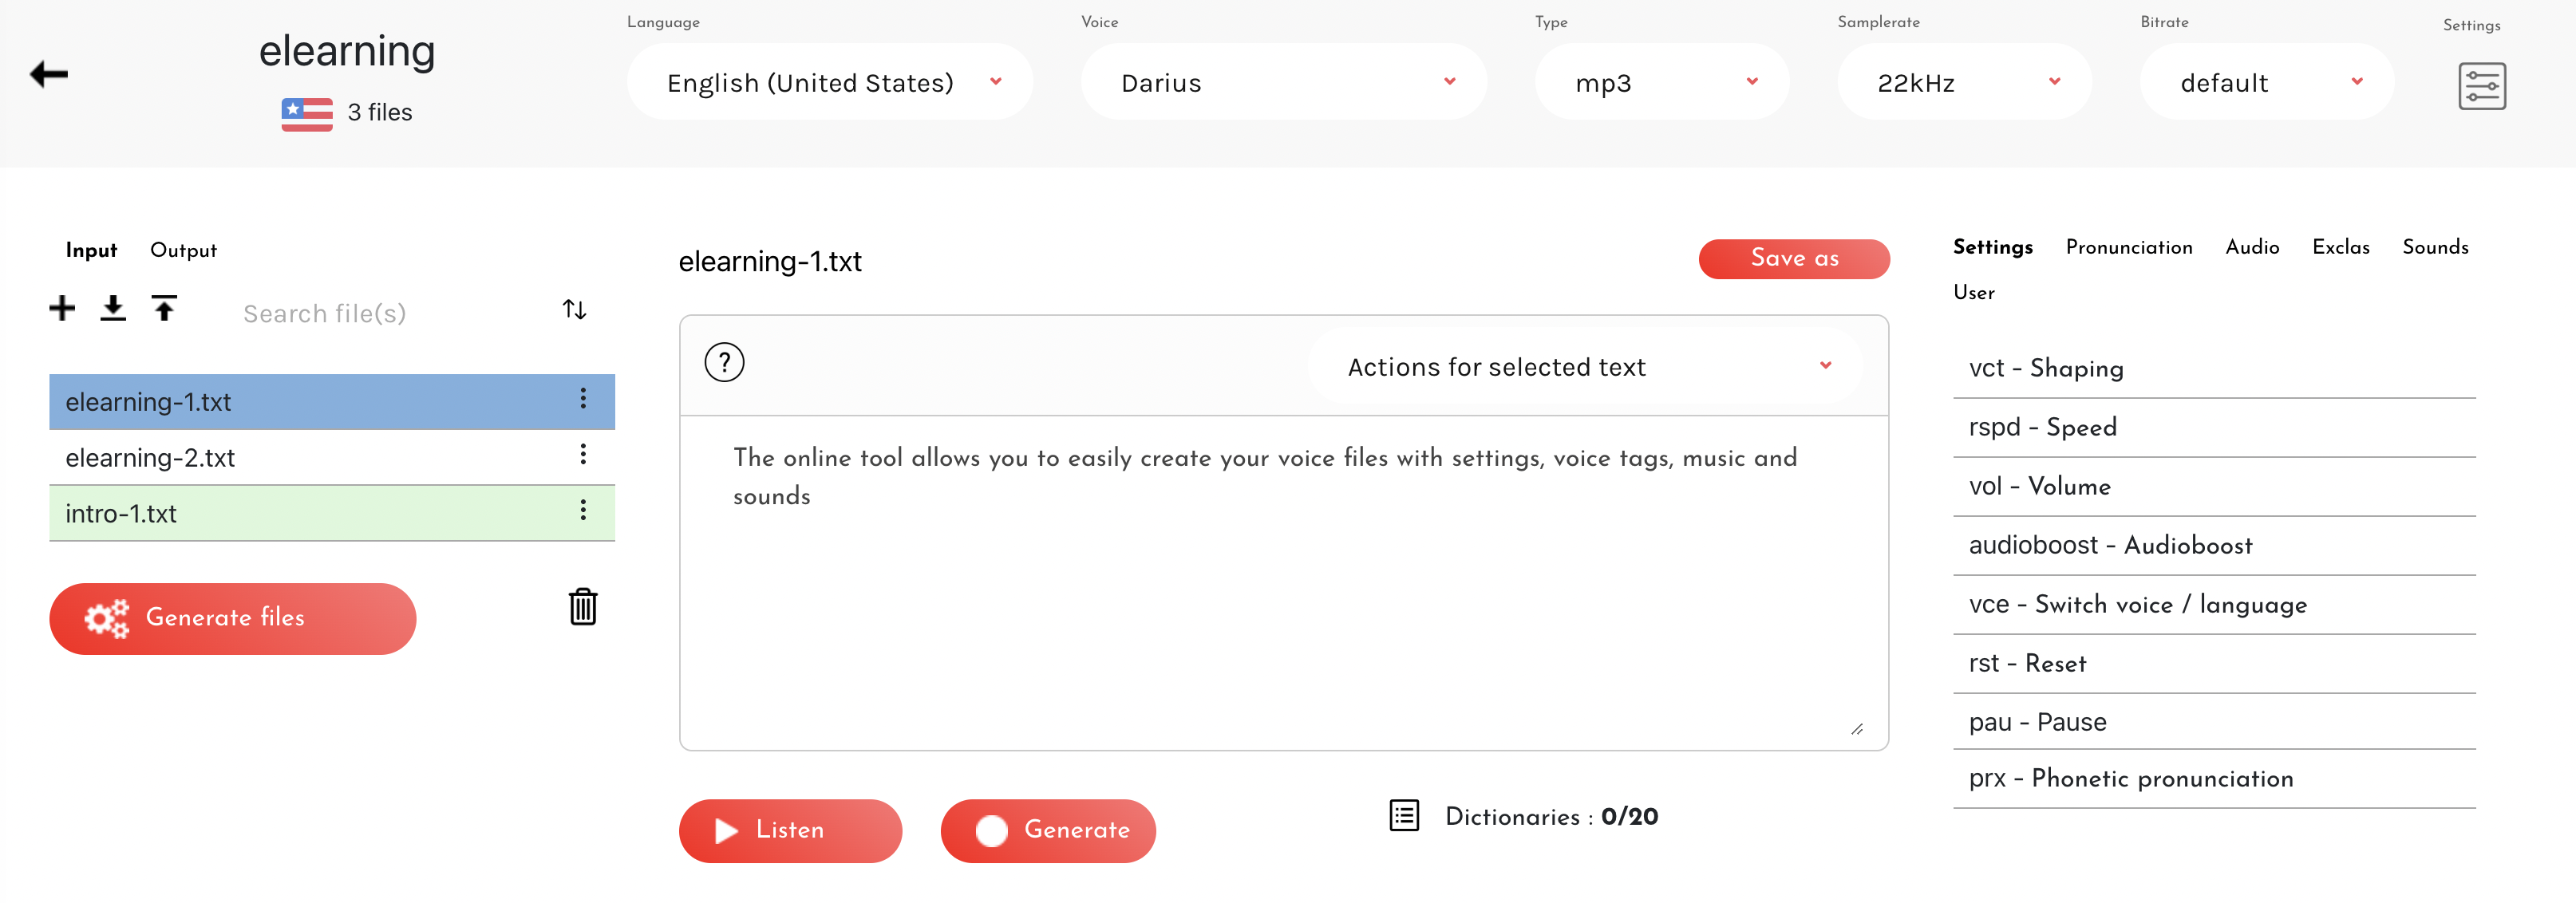Click the elearning project title
This screenshot has width=2576, height=903.
[347, 51]
